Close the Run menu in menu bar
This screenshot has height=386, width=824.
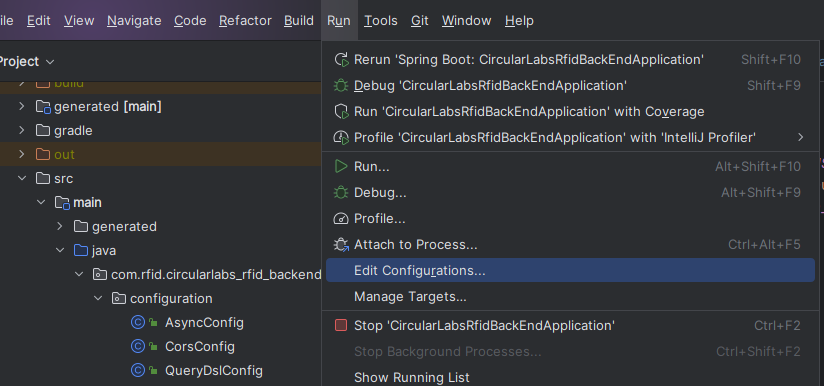(339, 20)
